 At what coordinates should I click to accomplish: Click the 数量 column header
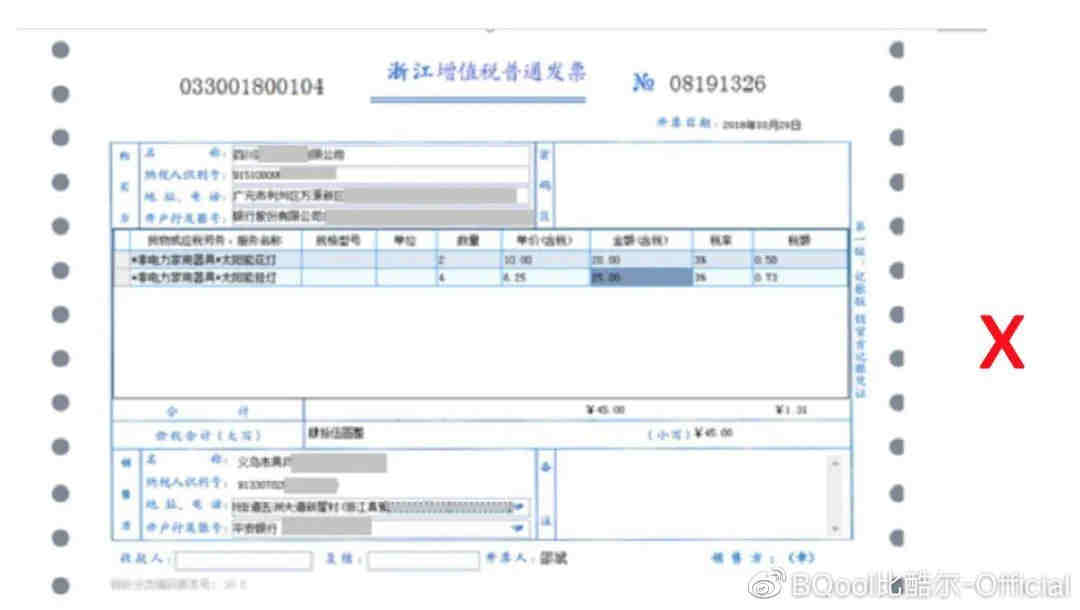click(468, 240)
